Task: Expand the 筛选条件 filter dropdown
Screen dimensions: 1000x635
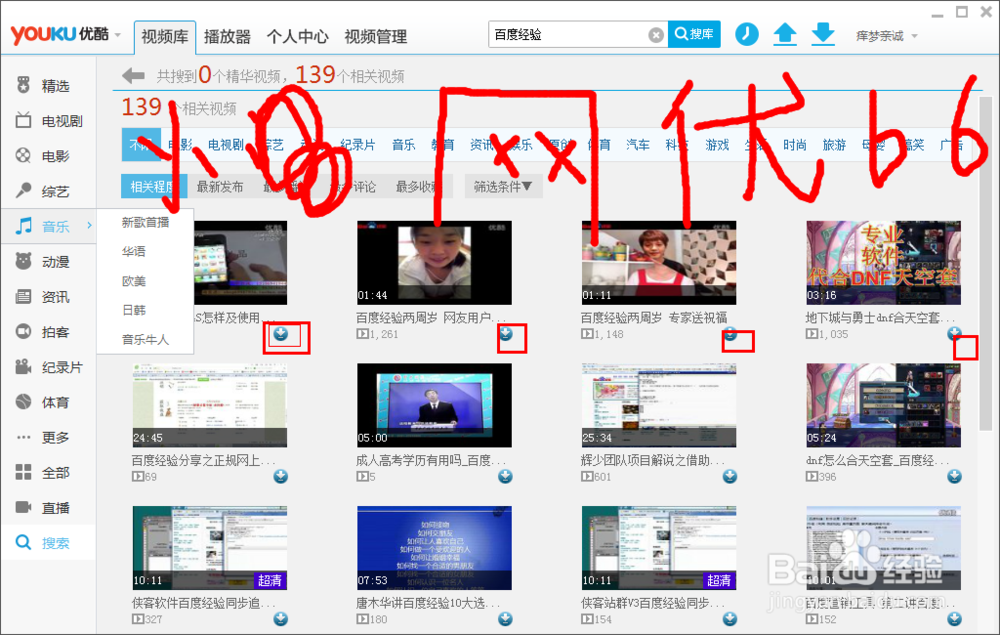Action: tap(503, 187)
